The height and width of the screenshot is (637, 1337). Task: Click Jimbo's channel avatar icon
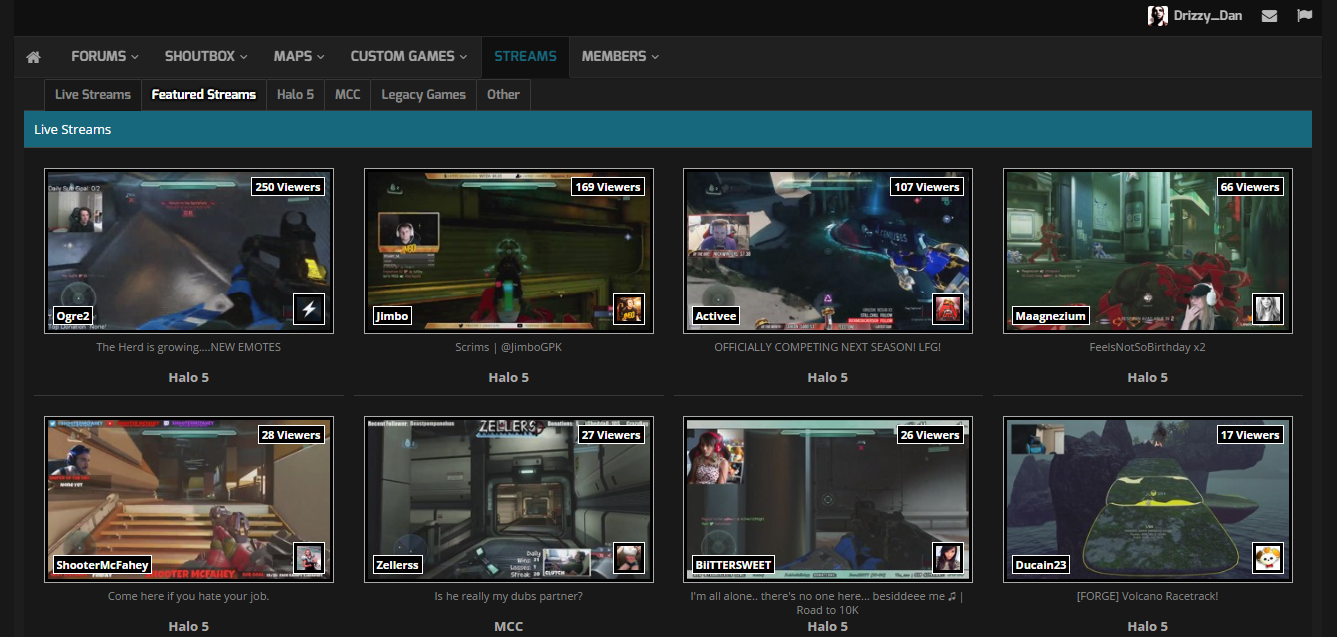click(628, 308)
